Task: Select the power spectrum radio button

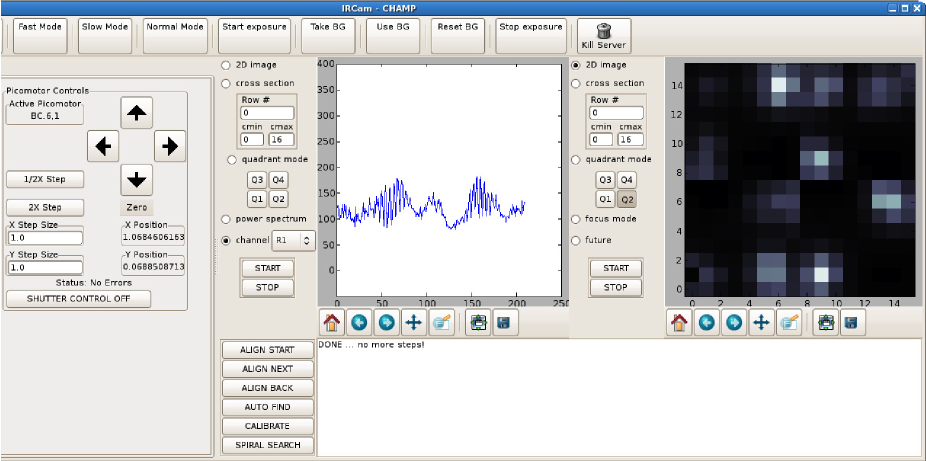Action: (x=226, y=219)
